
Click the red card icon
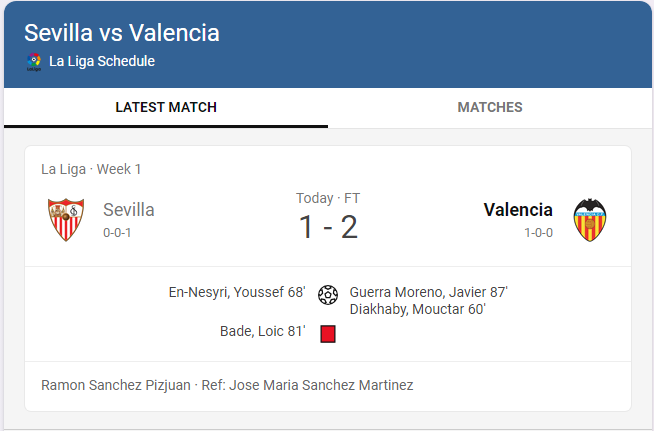[328, 334]
